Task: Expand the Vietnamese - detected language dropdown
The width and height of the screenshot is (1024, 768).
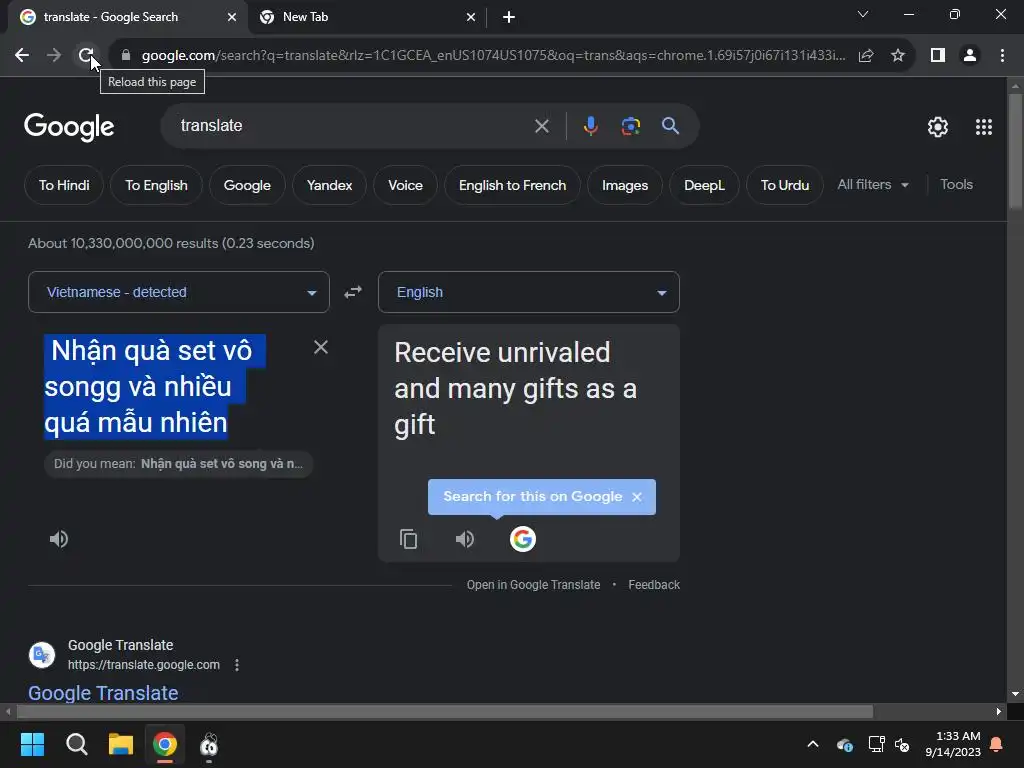Action: click(x=179, y=292)
